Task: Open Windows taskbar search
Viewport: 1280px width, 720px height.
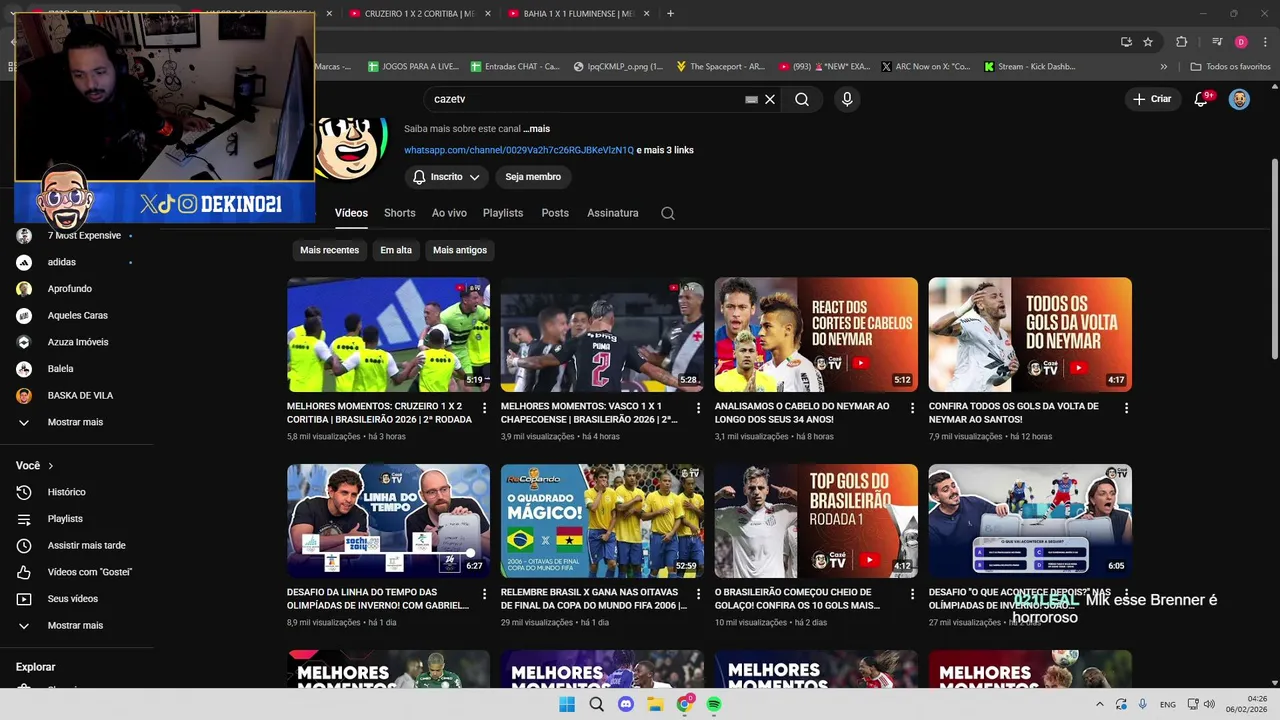Action: coord(597,704)
